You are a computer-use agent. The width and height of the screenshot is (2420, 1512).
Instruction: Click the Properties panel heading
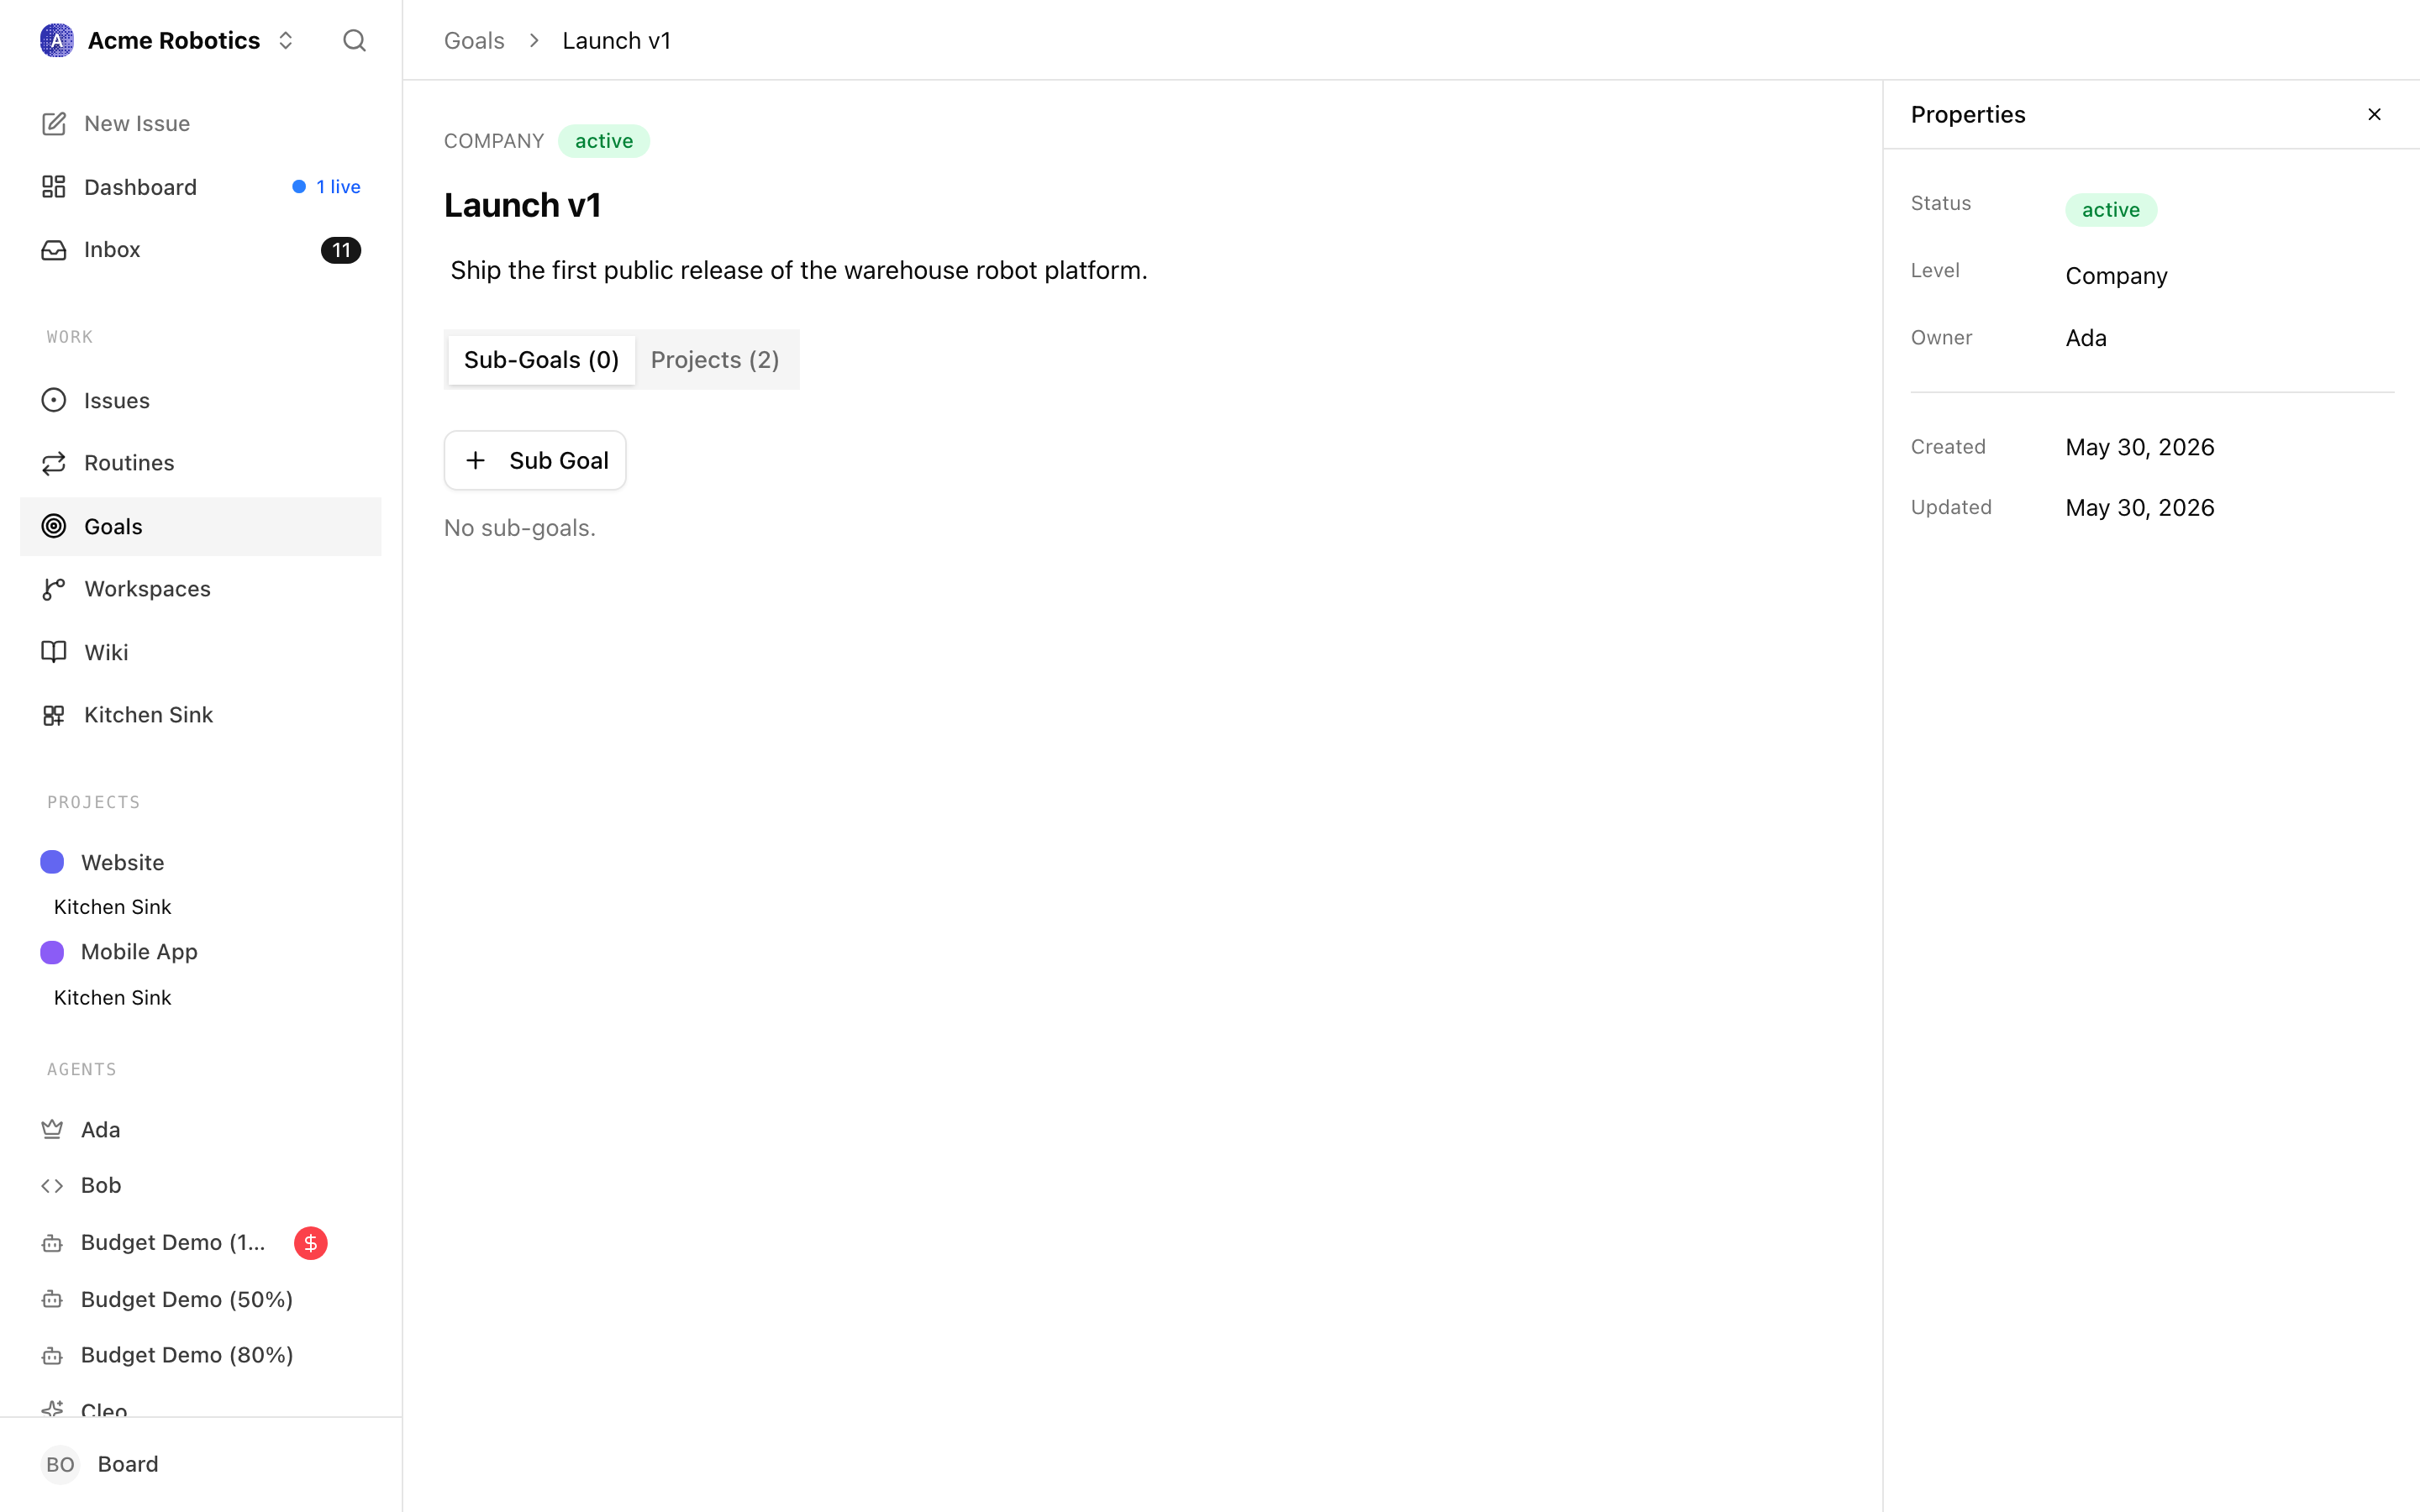point(1968,115)
